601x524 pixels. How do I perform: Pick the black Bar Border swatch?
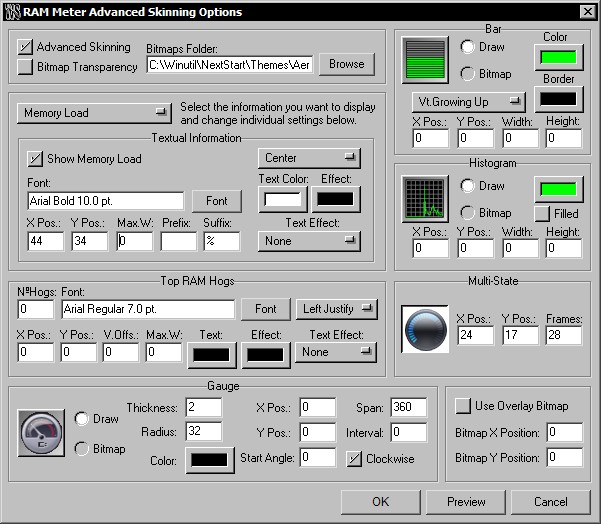[559, 99]
